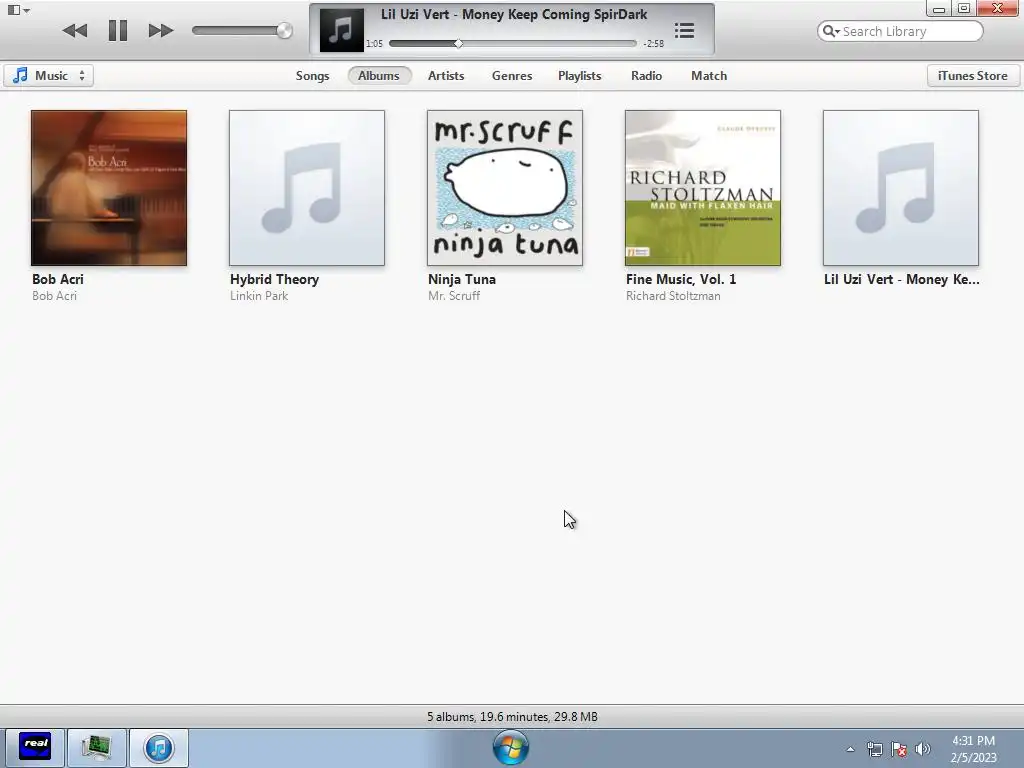Open the Action Center flag icon
Viewport: 1024px width, 768px height.
click(x=899, y=749)
